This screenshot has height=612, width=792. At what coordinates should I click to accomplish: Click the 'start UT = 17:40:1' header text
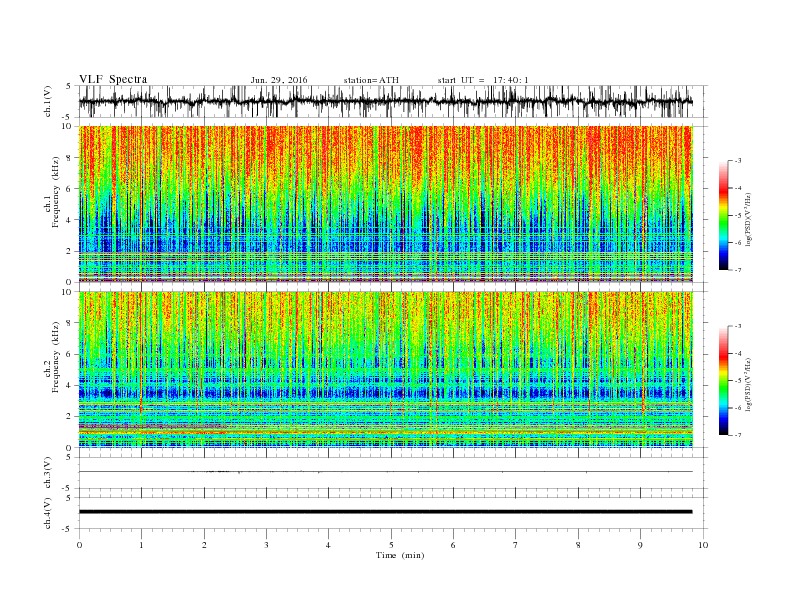pos(483,80)
